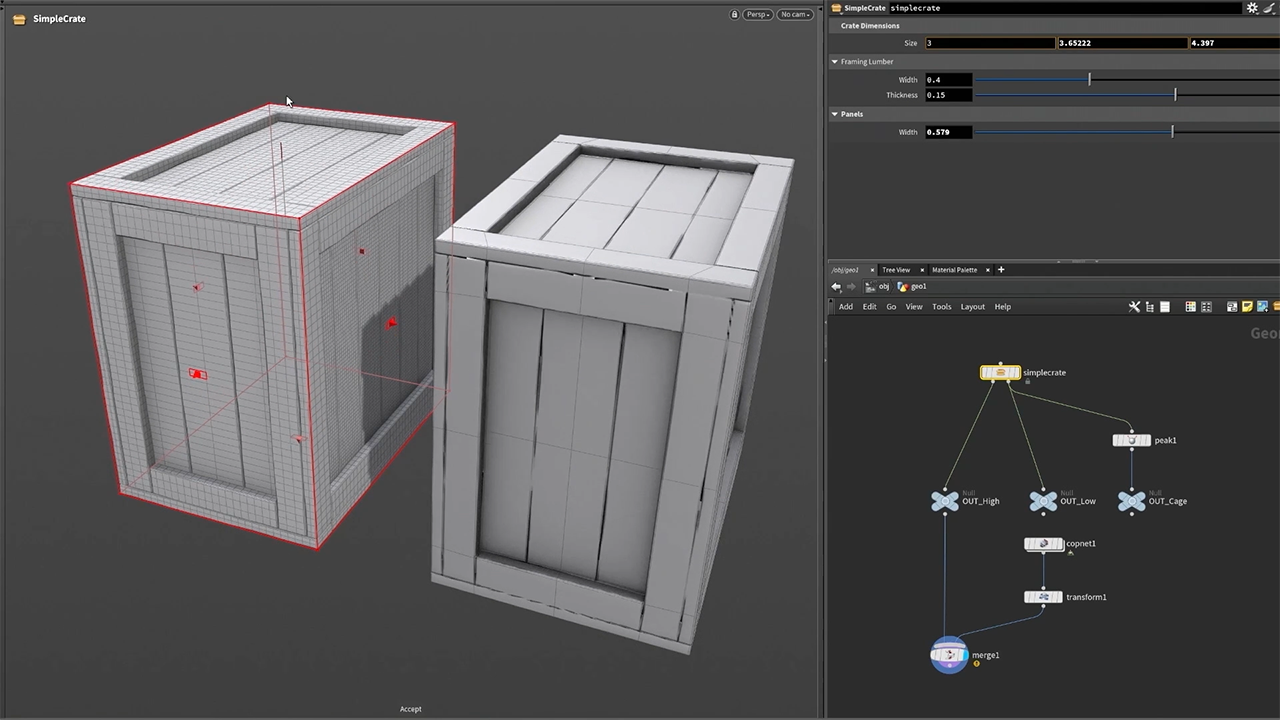Viewport: 1280px width, 720px height.
Task: Open the Persp viewport dropdown
Action: [x=756, y=15]
